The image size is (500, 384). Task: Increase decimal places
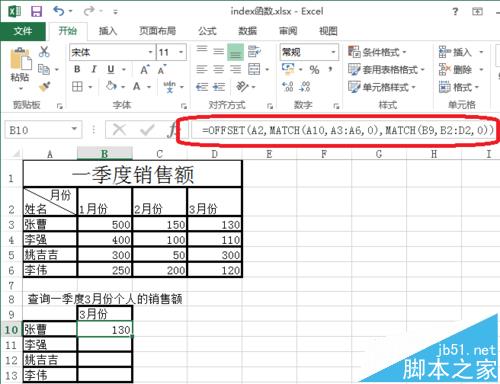[x=288, y=87]
